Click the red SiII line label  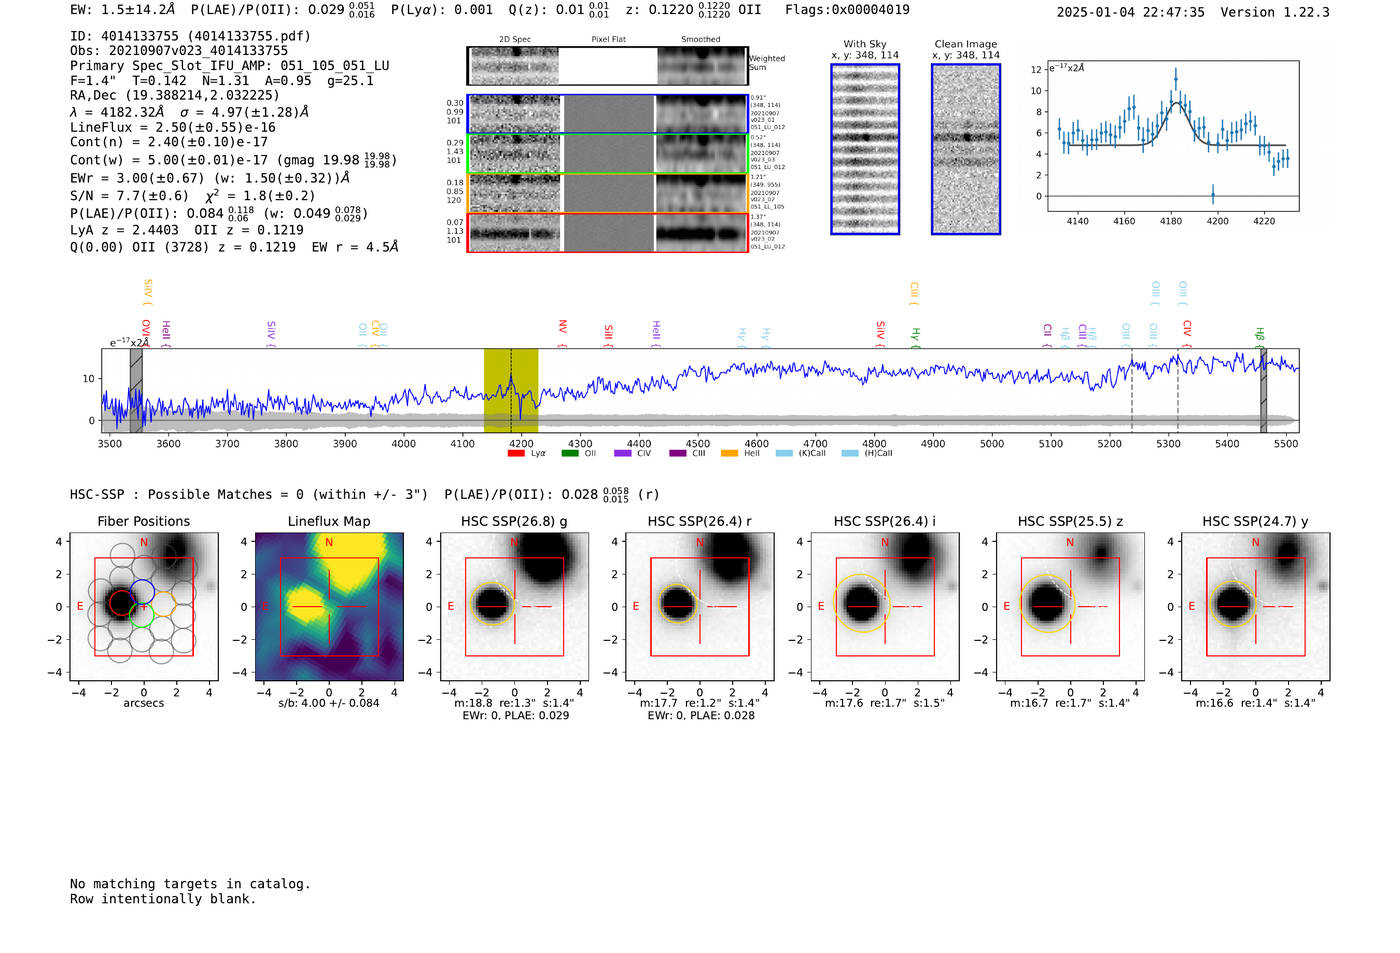click(x=609, y=335)
